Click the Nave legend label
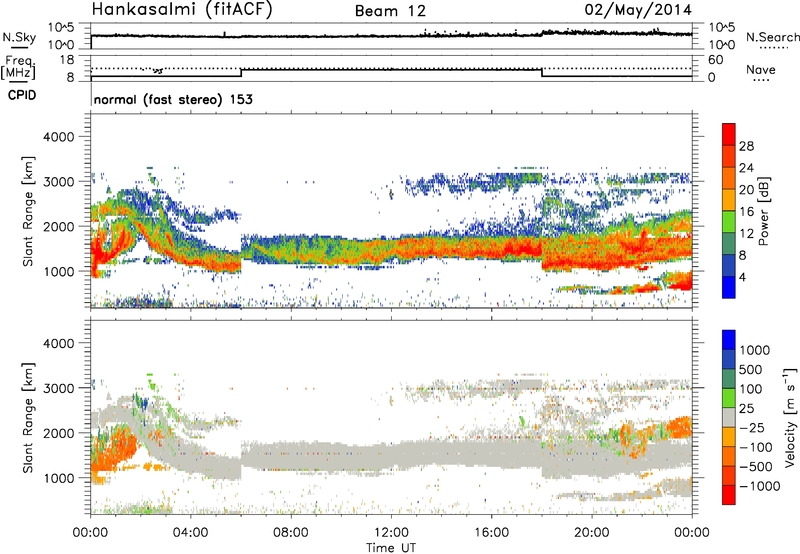 tap(761, 69)
